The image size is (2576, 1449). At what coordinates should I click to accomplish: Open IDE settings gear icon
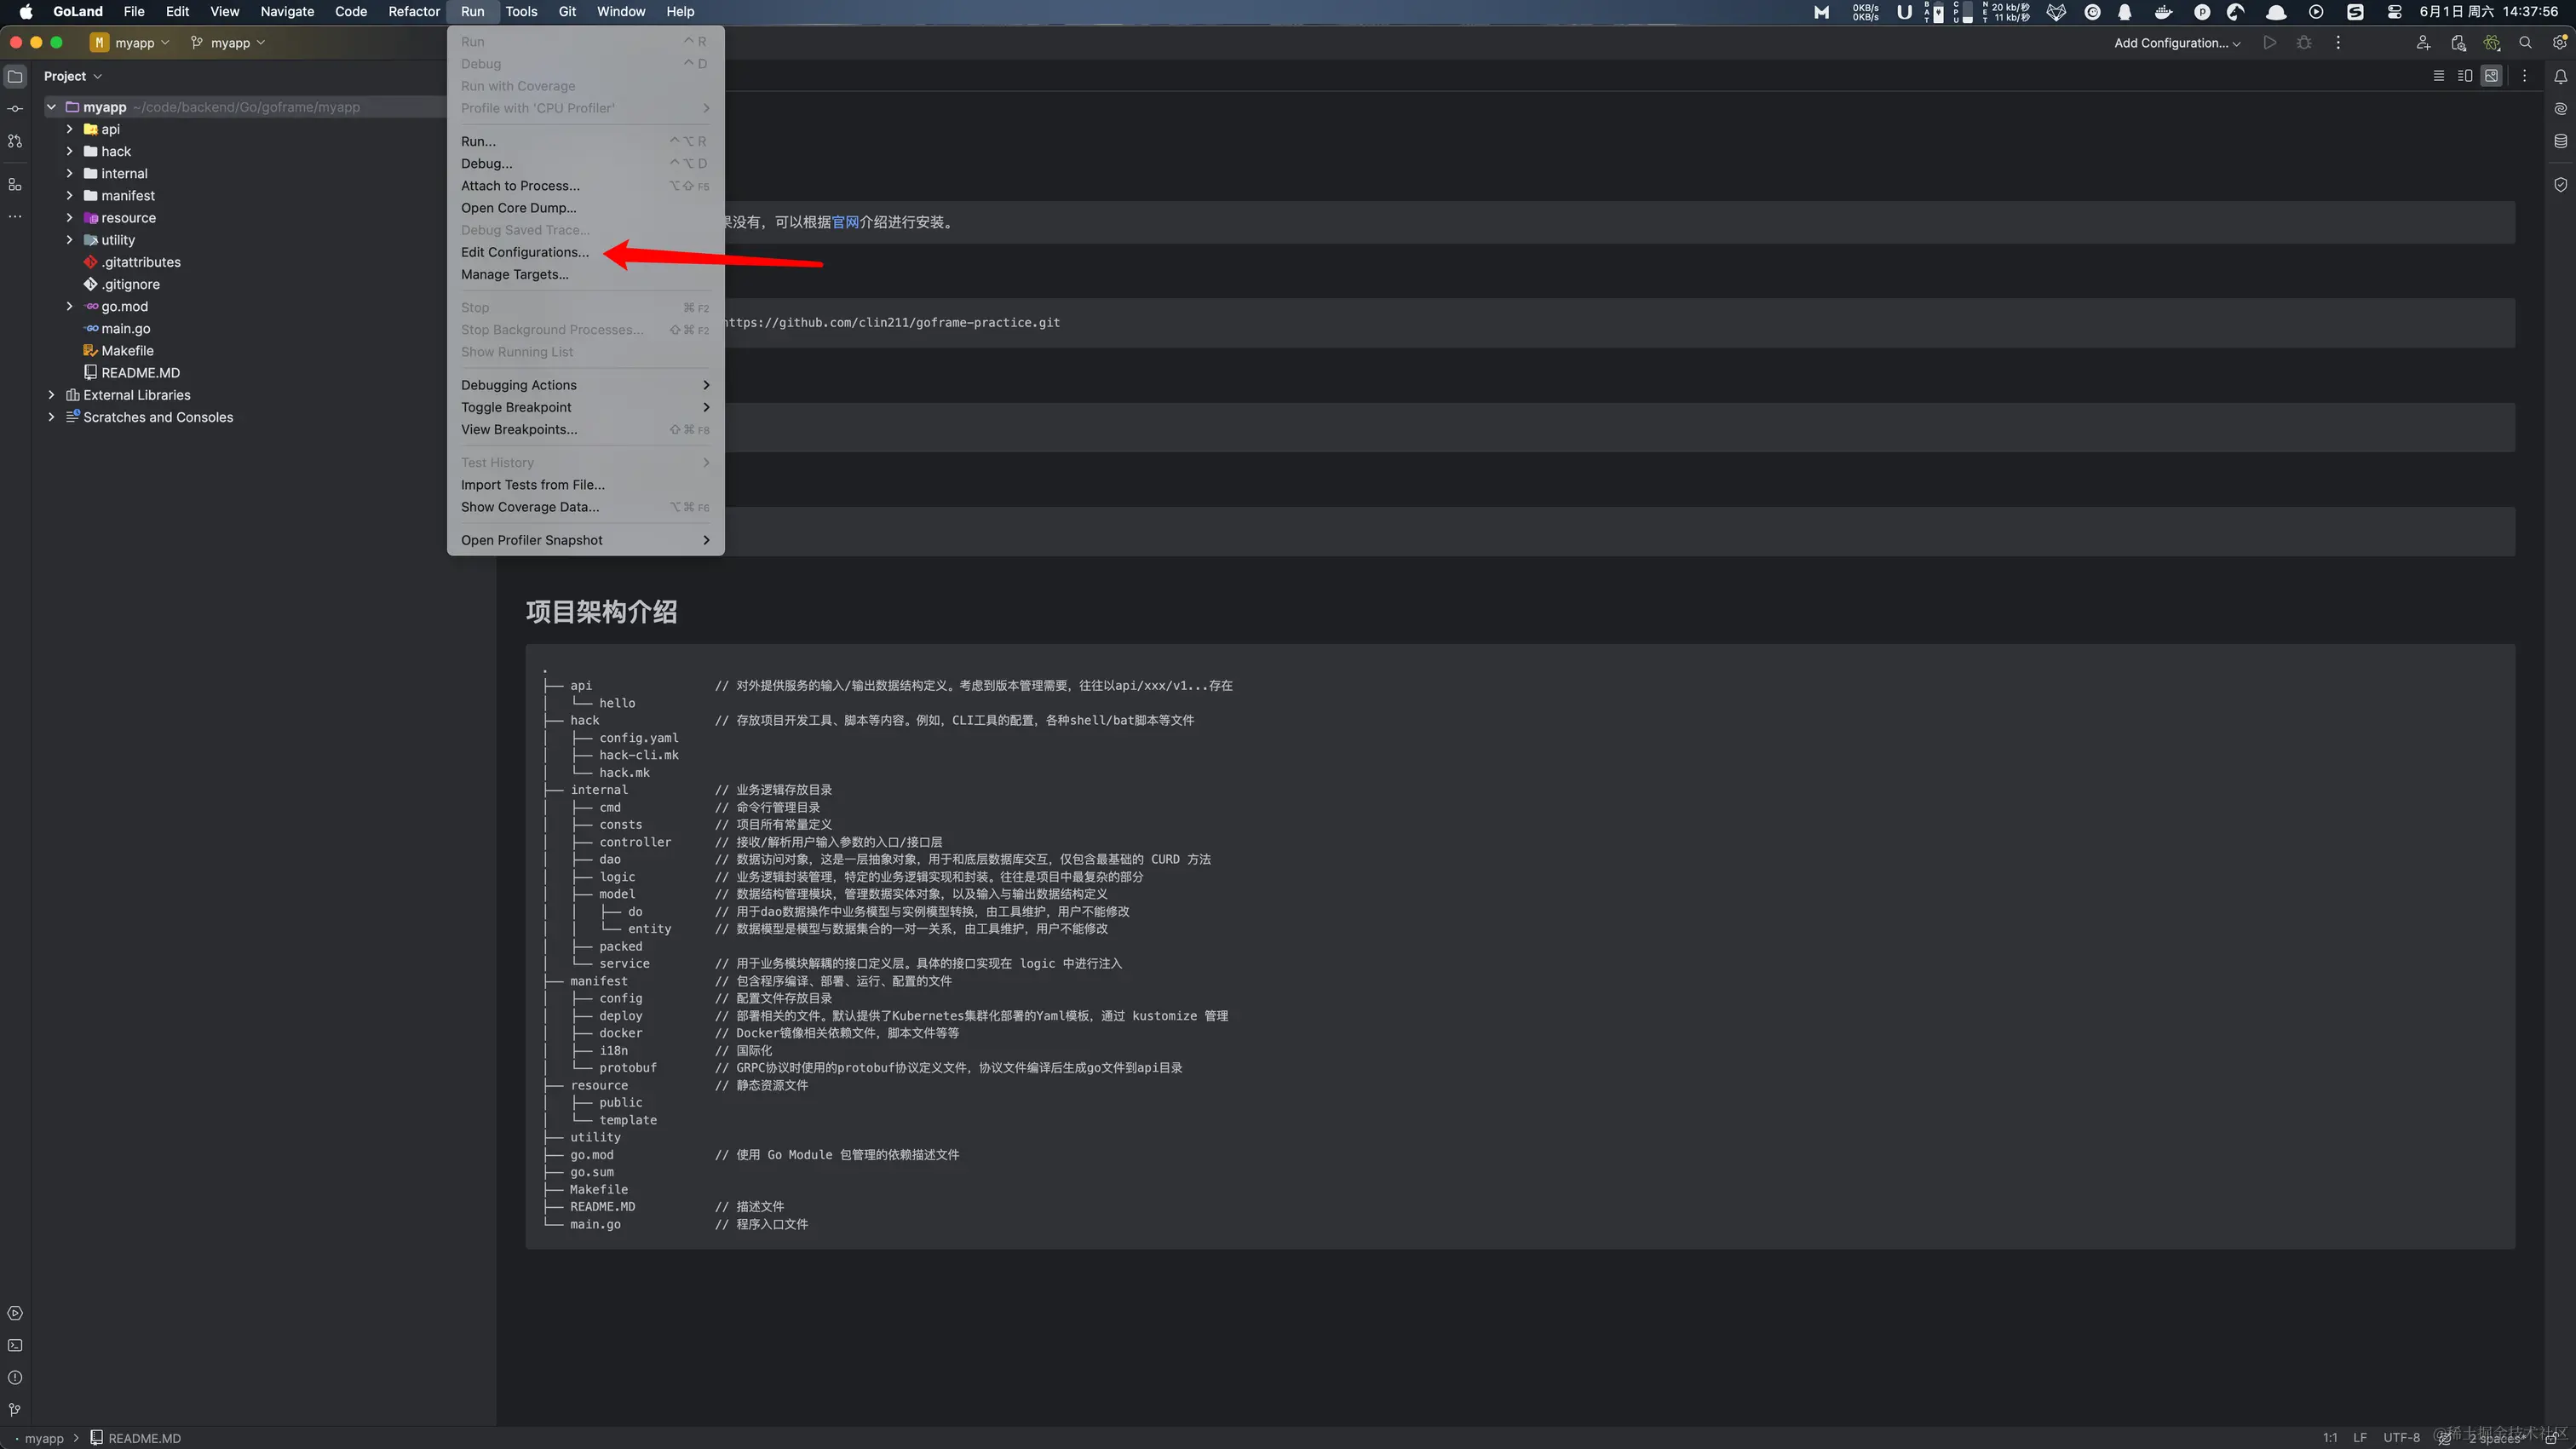tap(2560, 43)
